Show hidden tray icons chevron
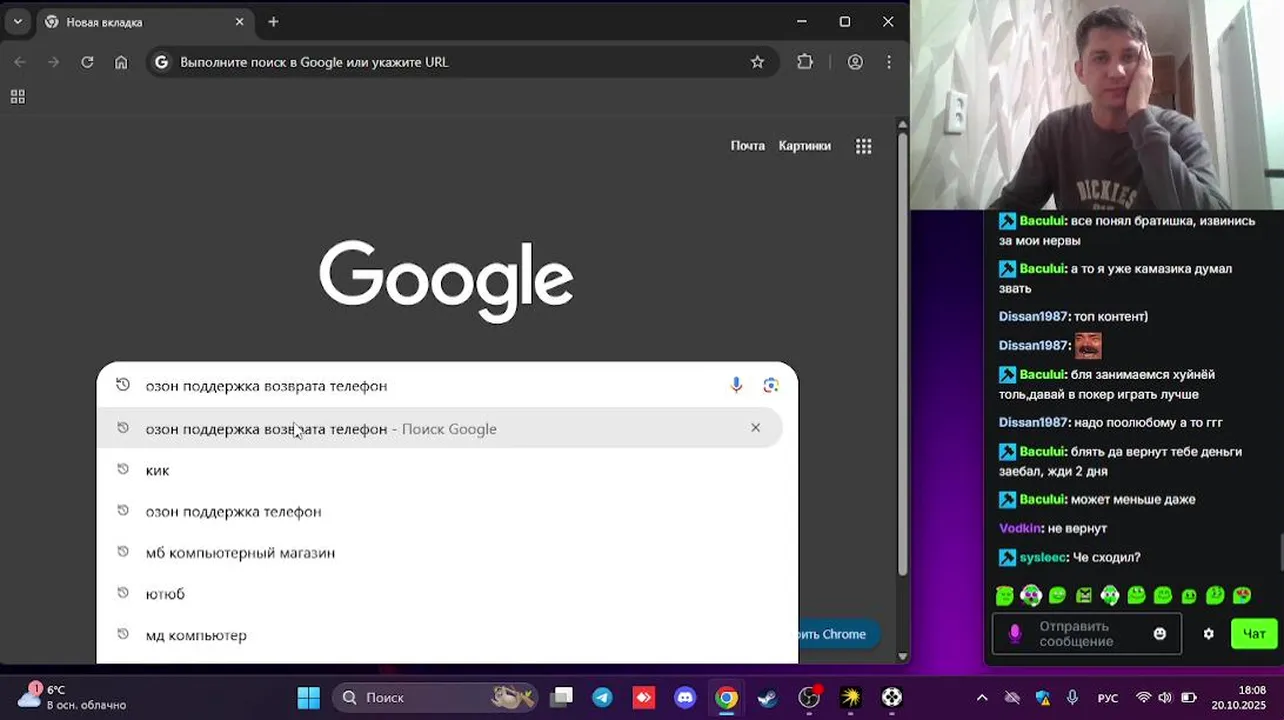The image size is (1284, 720). click(982, 697)
